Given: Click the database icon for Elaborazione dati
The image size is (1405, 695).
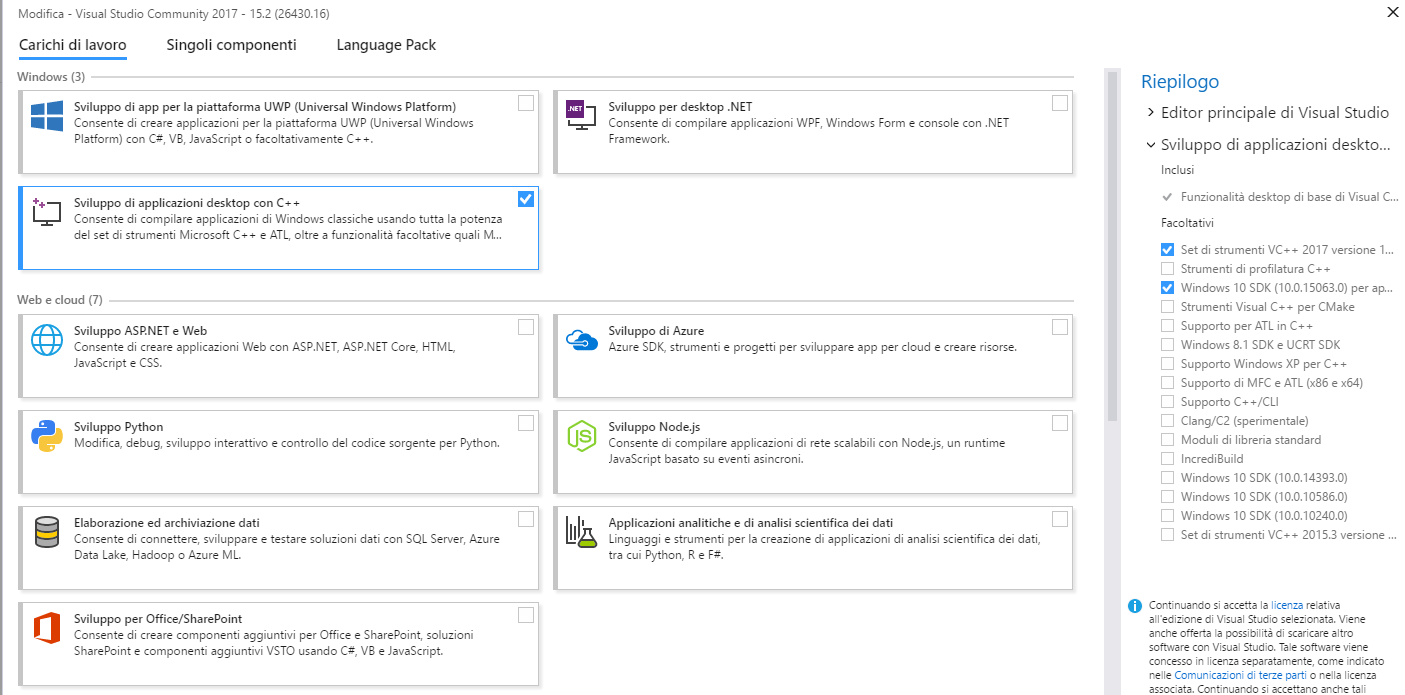Looking at the screenshot, I should pyautogui.click(x=46, y=532).
